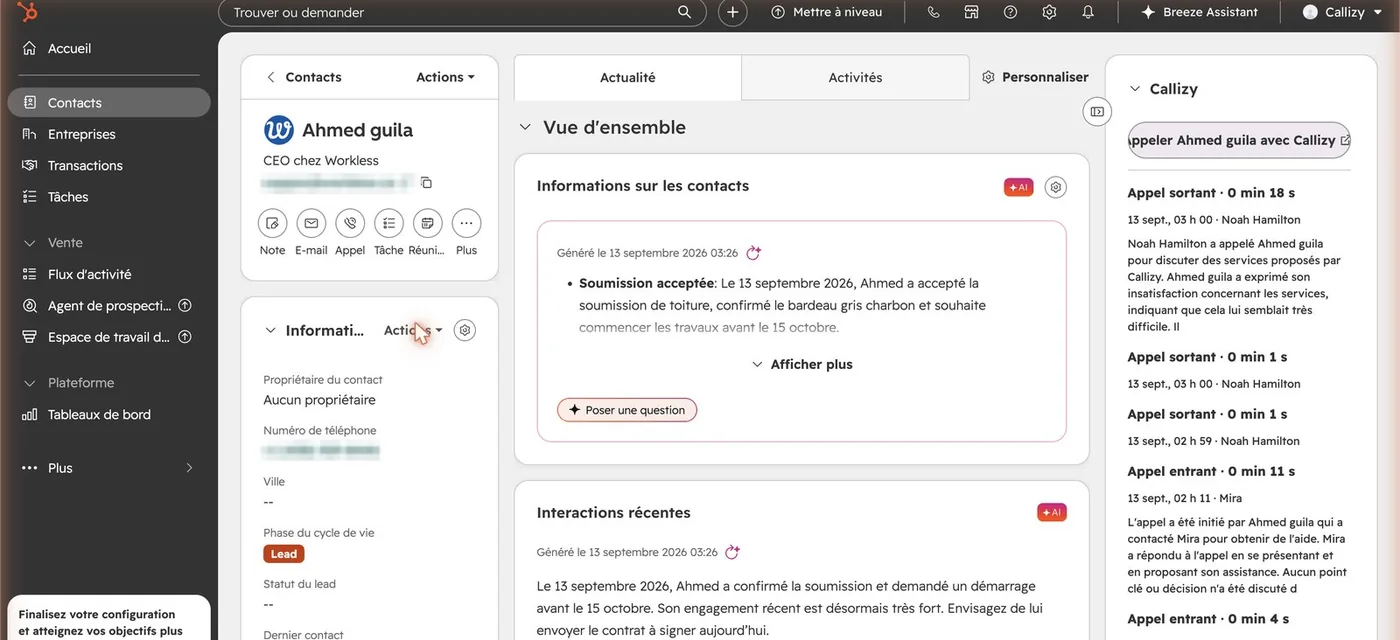This screenshot has height=640, width=1400.
Task: Open gear settings of the Informati... section
Action: tap(464, 330)
